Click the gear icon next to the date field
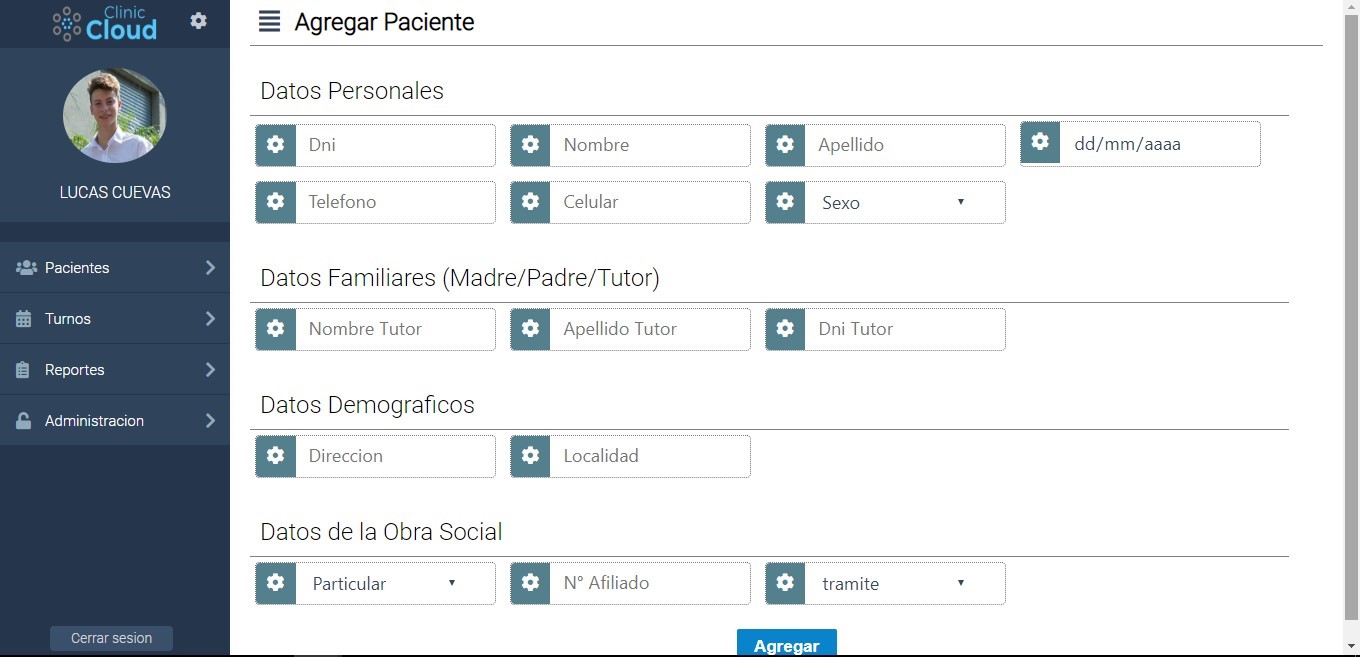 click(x=1041, y=142)
